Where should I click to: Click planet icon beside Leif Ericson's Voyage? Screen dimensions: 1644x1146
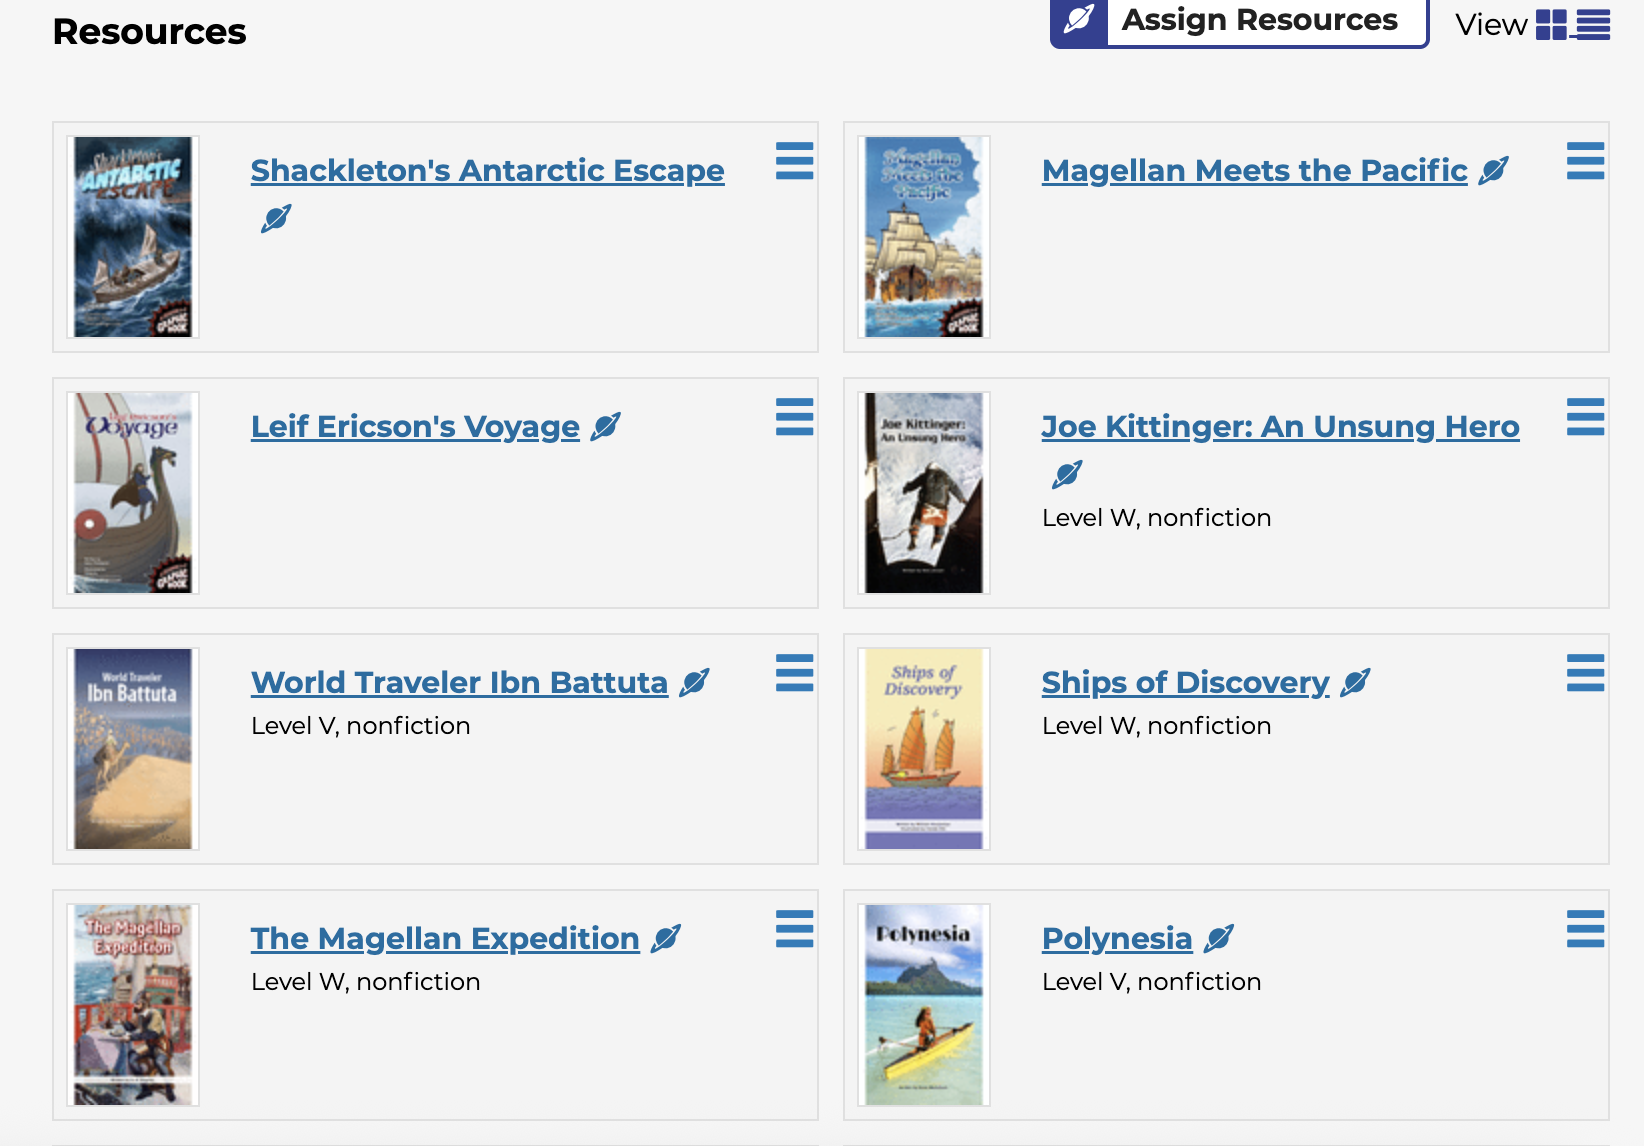pos(605,427)
